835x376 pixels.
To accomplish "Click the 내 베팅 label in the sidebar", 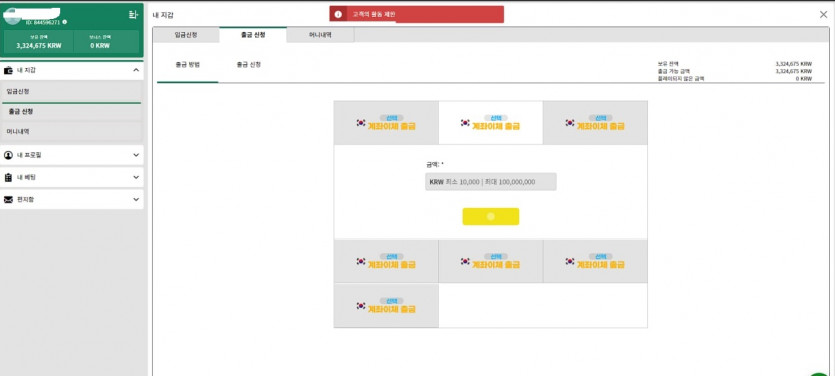I will click(x=26, y=177).
